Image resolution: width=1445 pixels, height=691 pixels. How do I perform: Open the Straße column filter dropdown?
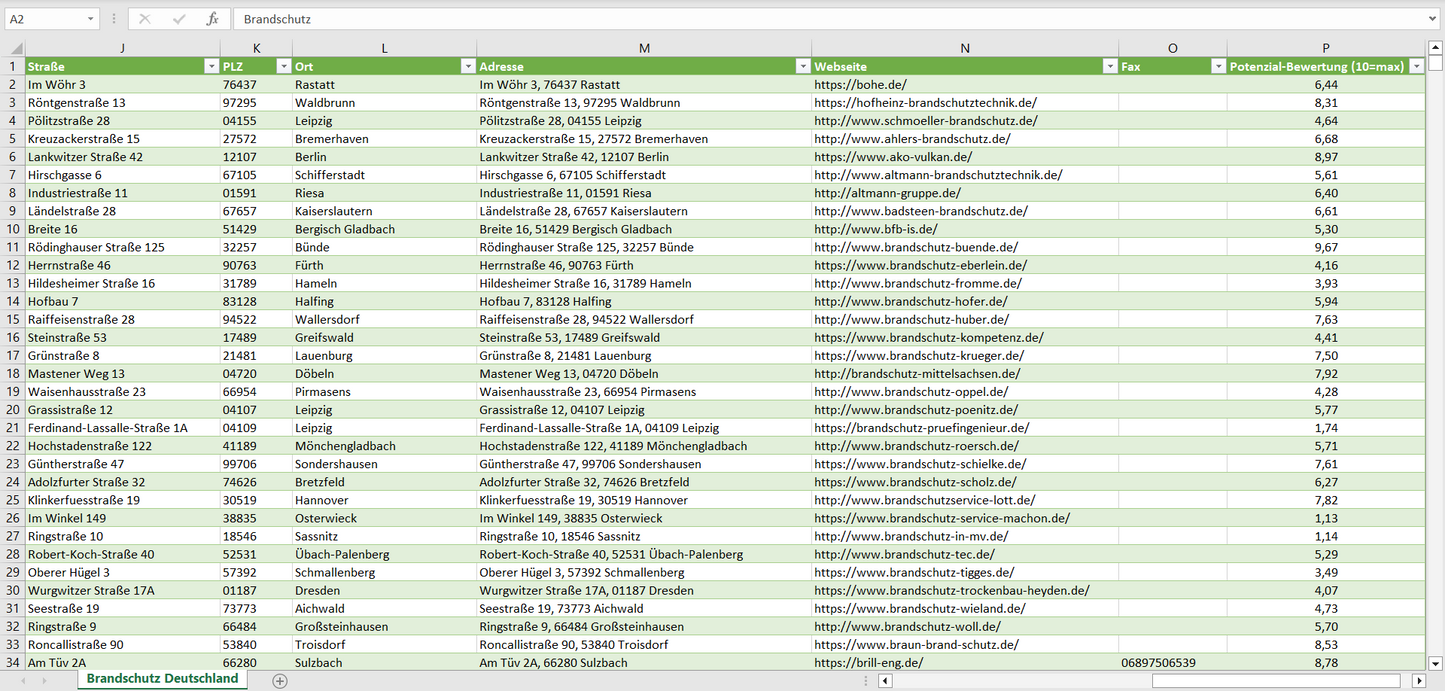(x=210, y=66)
